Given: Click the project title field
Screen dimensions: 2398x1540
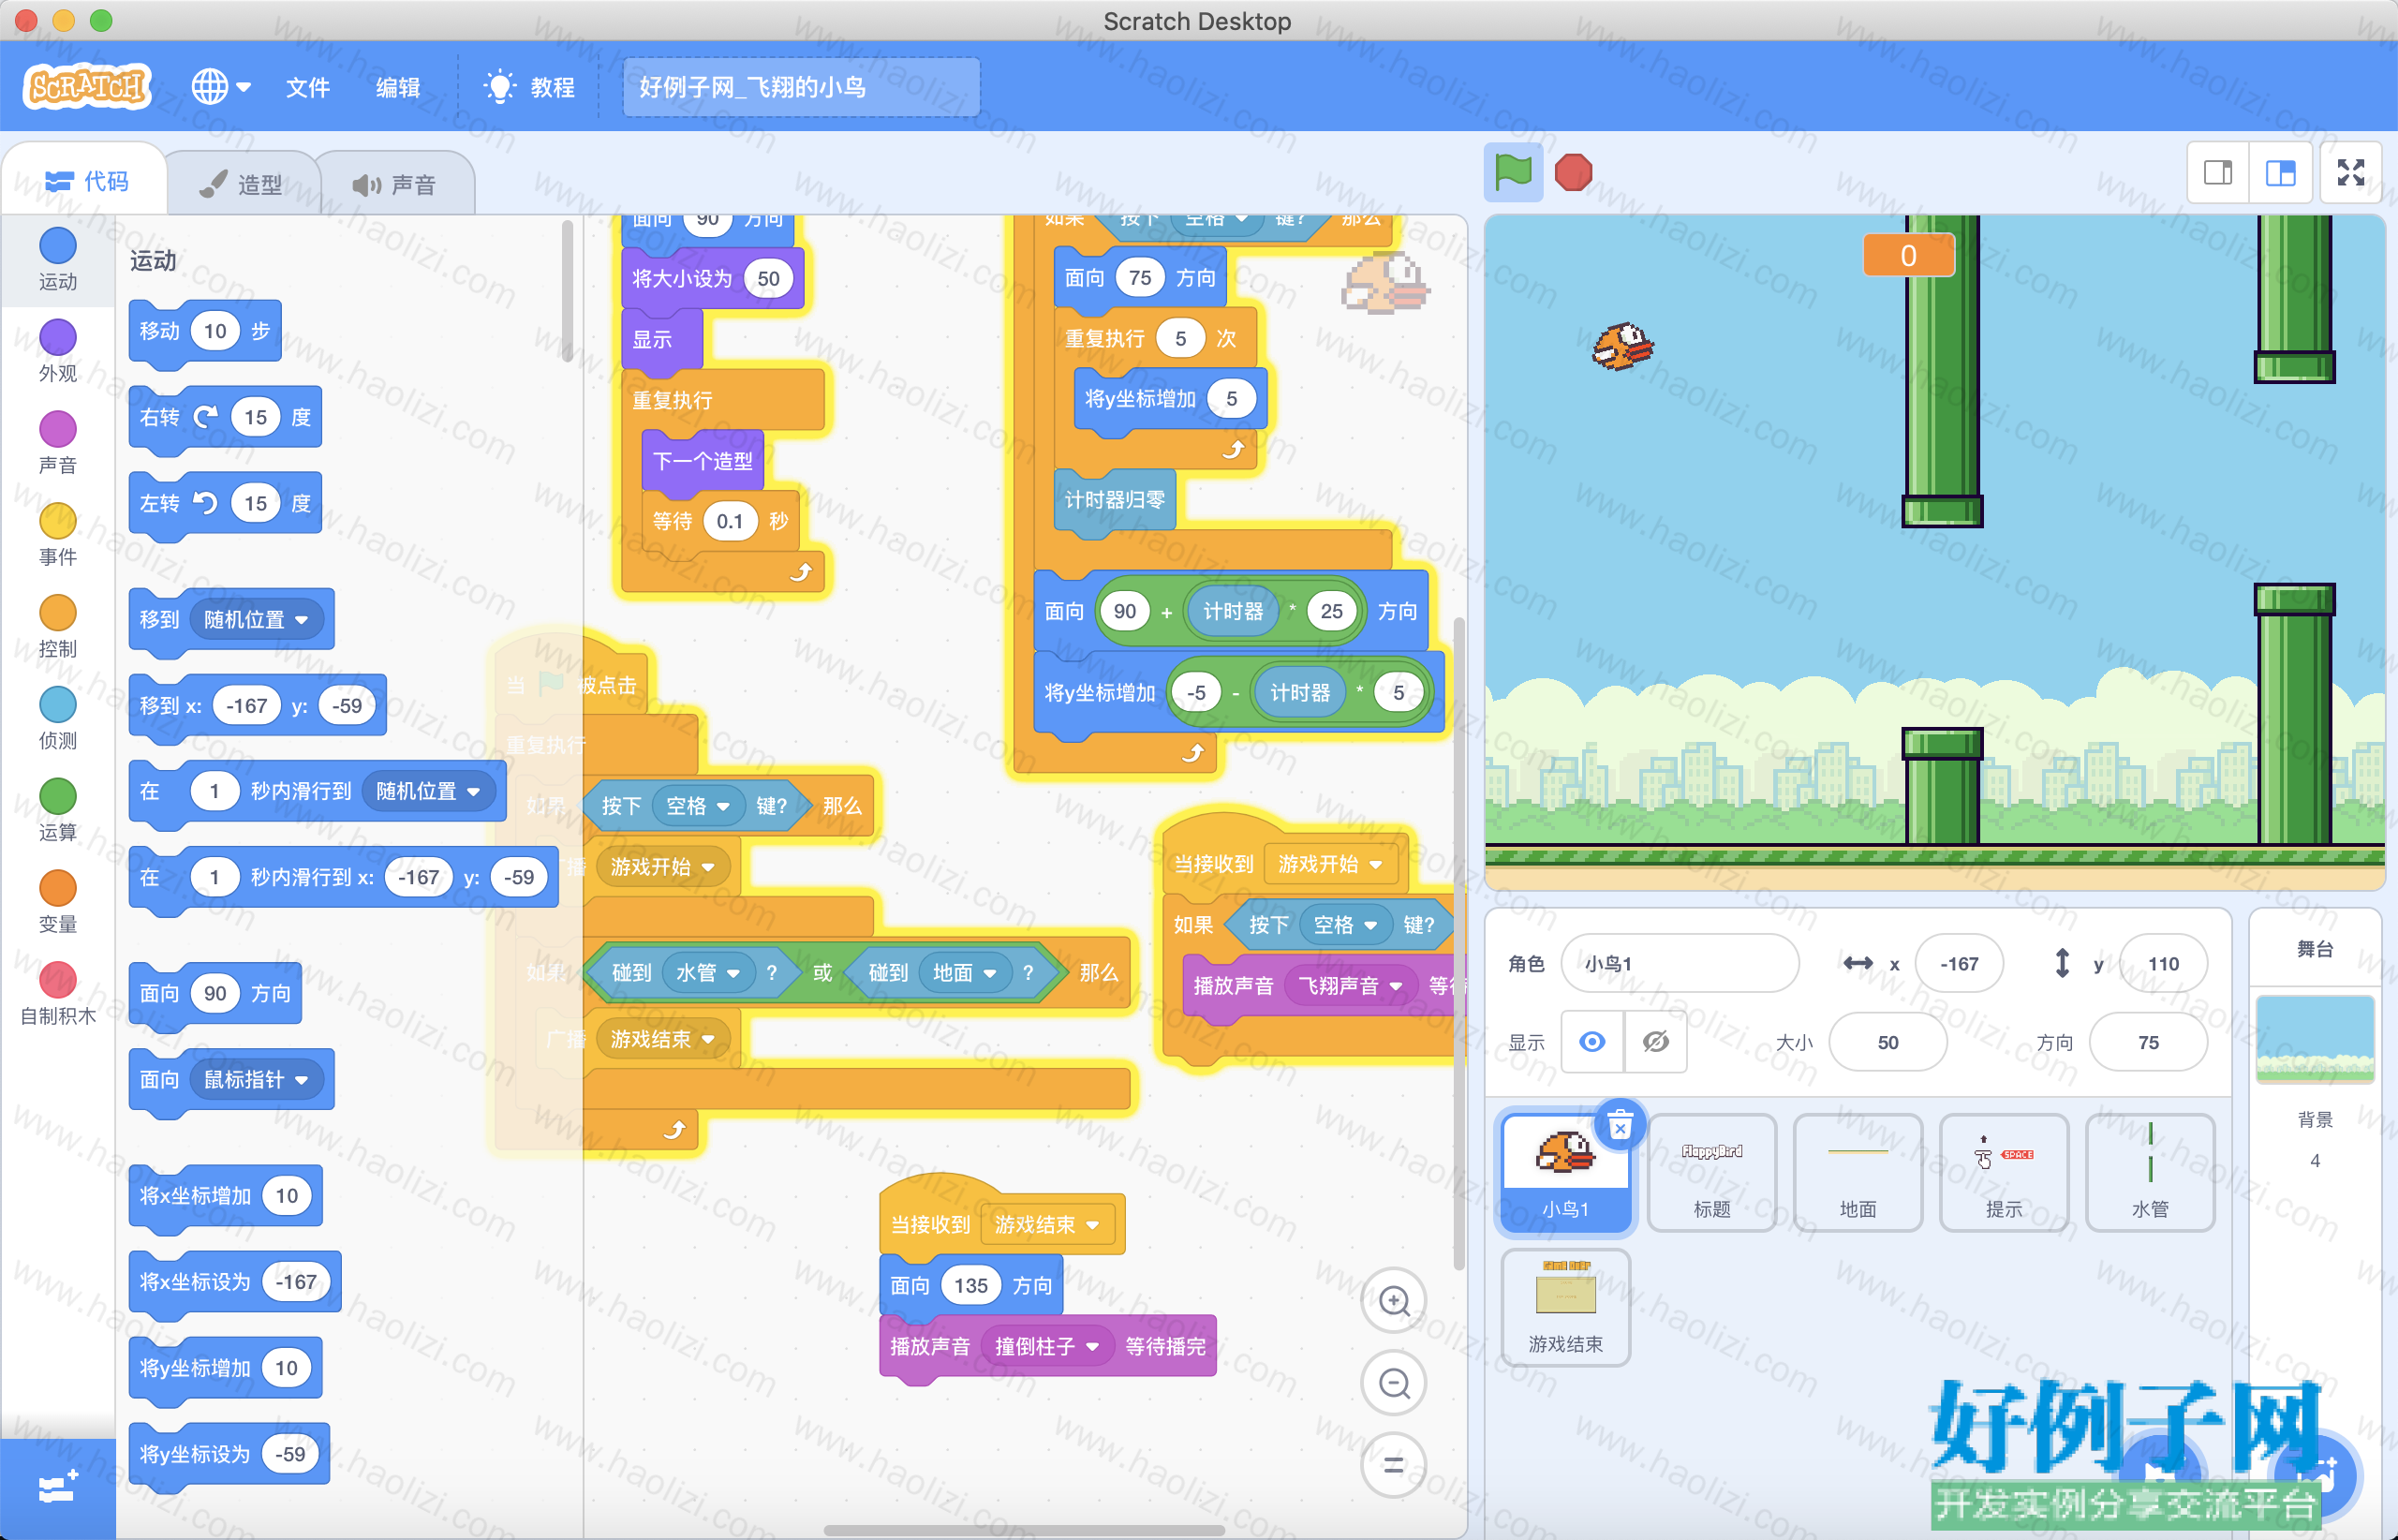Looking at the screenshot, I should tap(801, 87).
